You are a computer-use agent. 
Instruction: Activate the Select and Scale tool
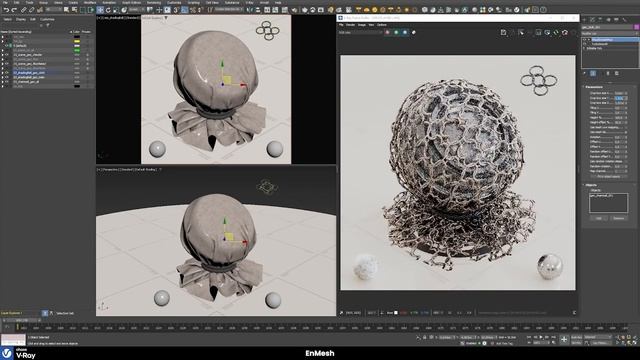[x=116, y=10]
